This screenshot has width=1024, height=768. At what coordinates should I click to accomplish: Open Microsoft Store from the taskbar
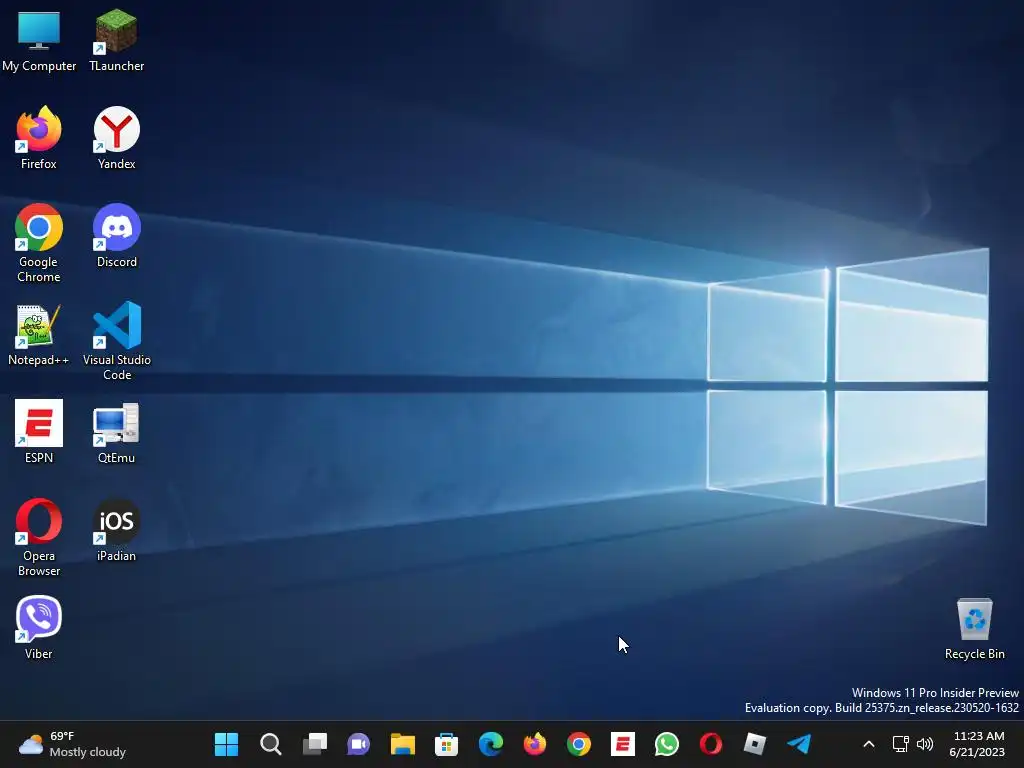pyautogui.click(x=447, y=744)
